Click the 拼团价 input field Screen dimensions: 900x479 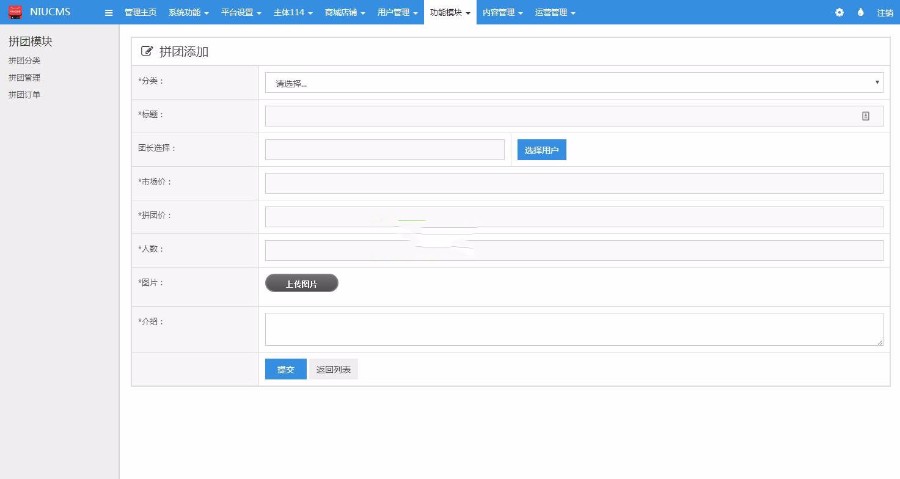(x=574, y=217)
